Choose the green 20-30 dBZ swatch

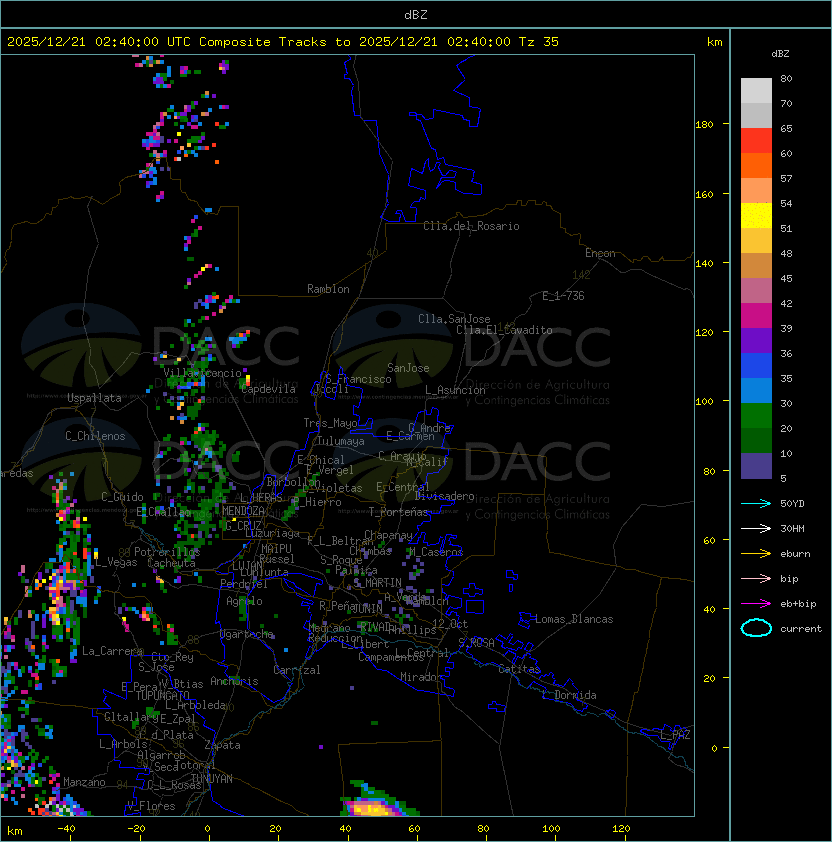tap(756, 416)
